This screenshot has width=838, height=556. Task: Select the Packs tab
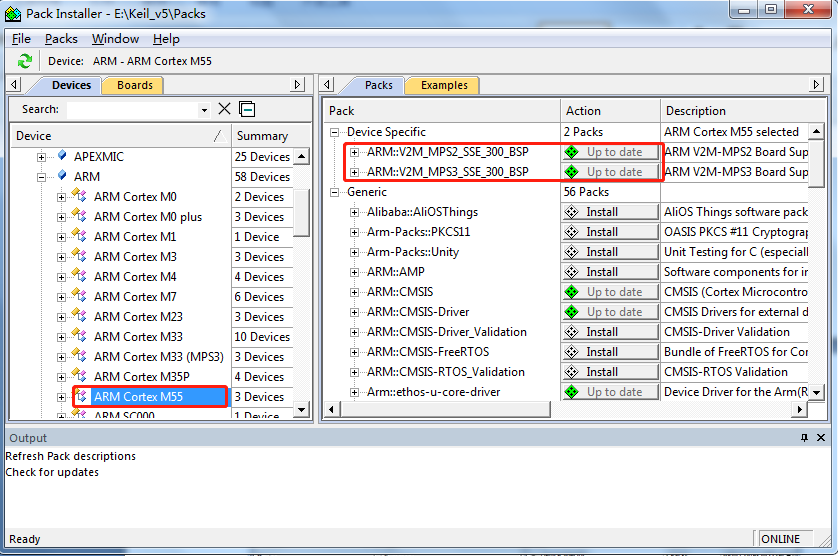coord(378,86)
